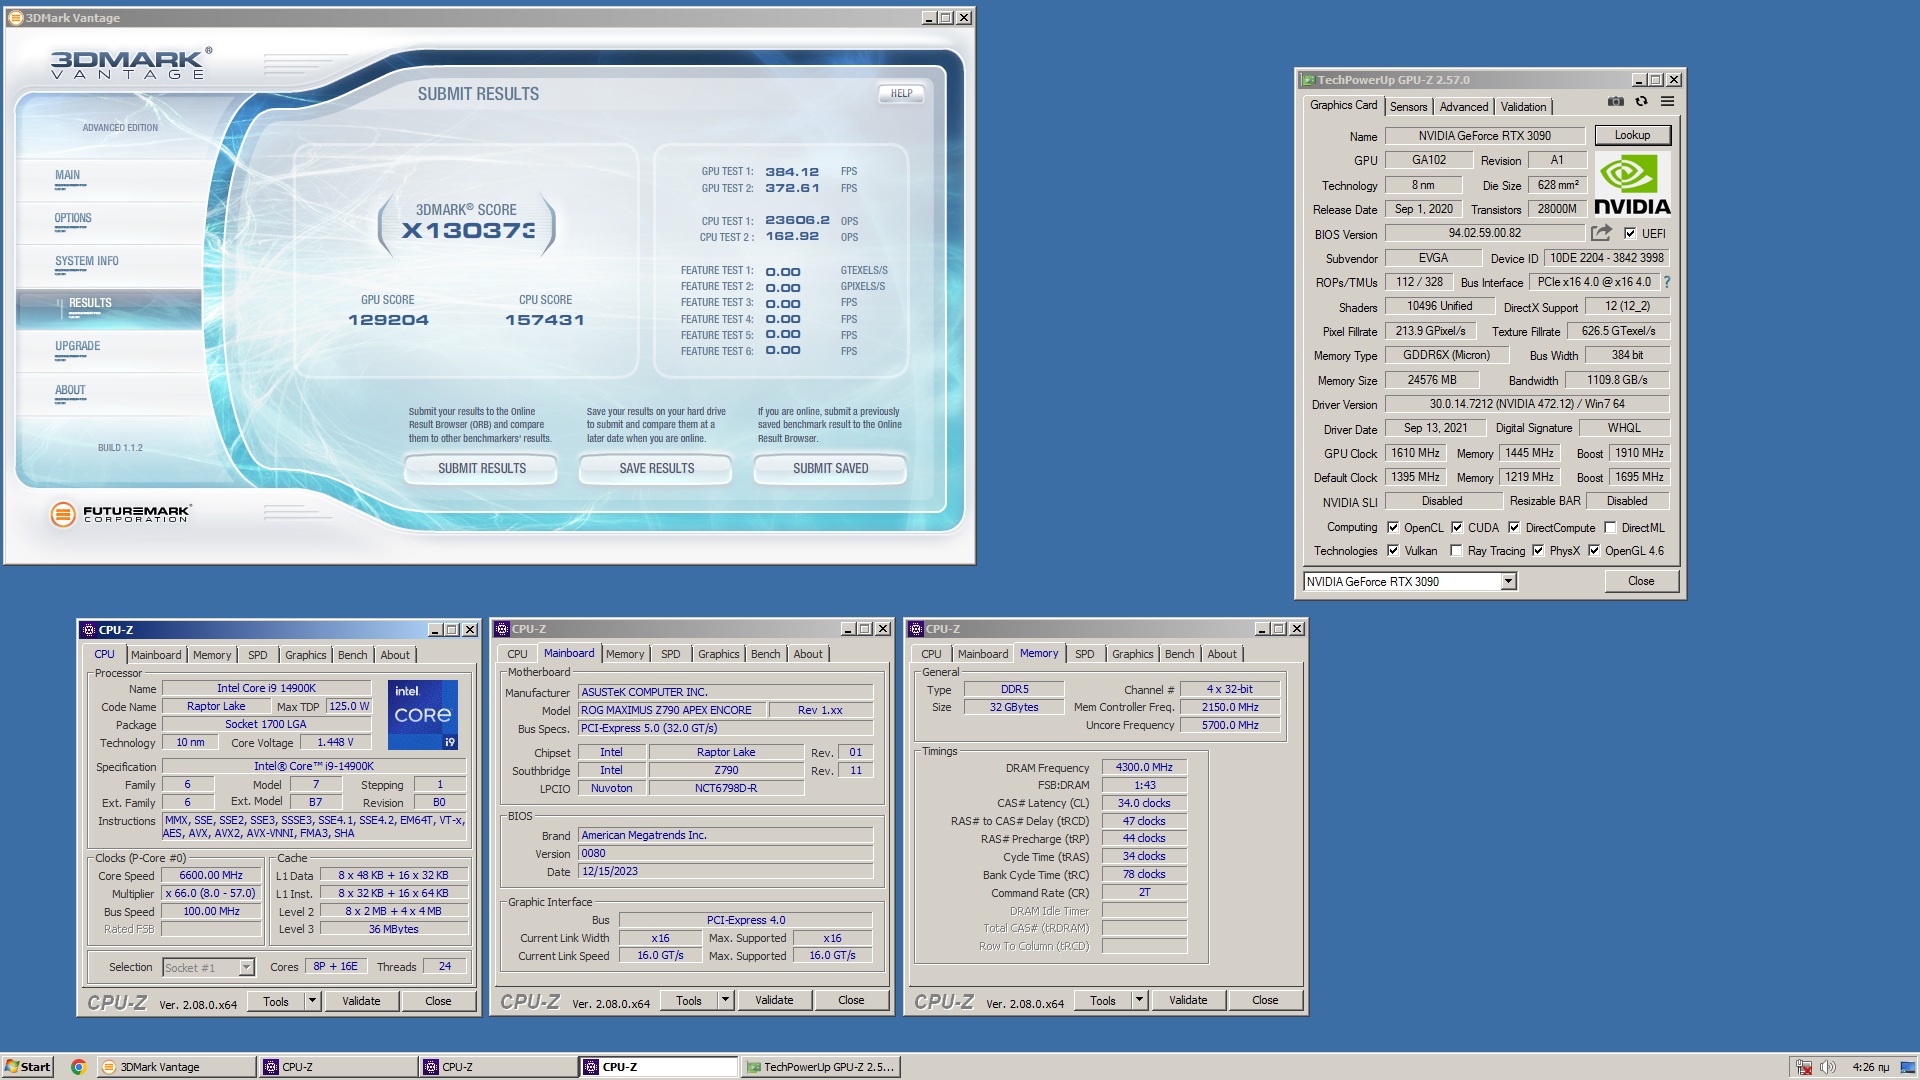
Task: Click the system clock 4:26
Action: pos(1870,1067)
